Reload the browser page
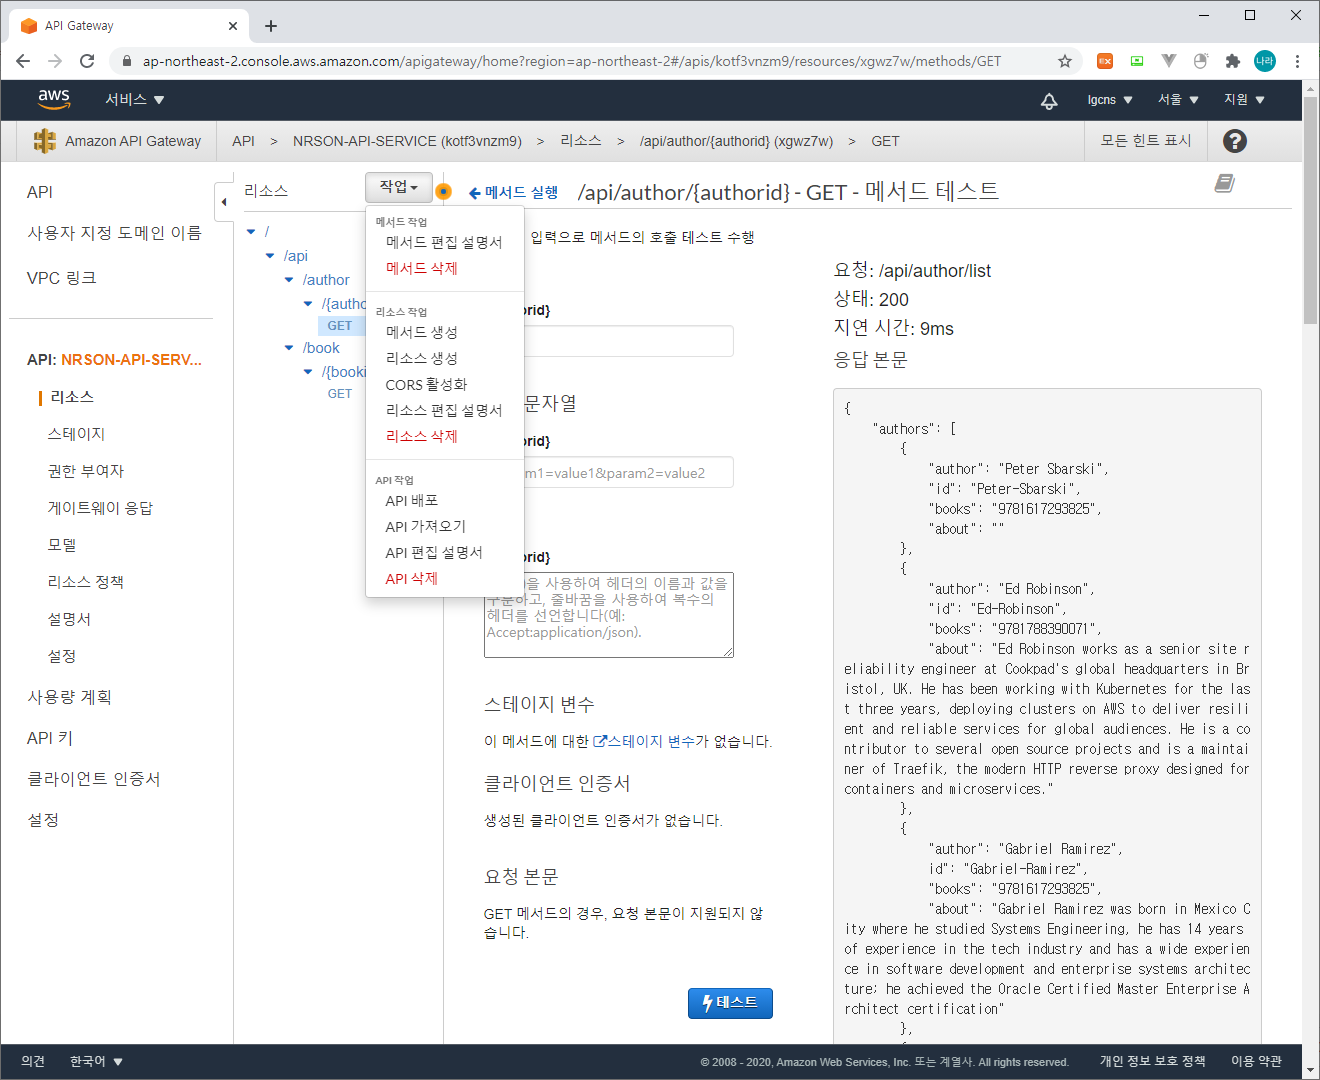1320x1080 pixels. tap(87, 61)
